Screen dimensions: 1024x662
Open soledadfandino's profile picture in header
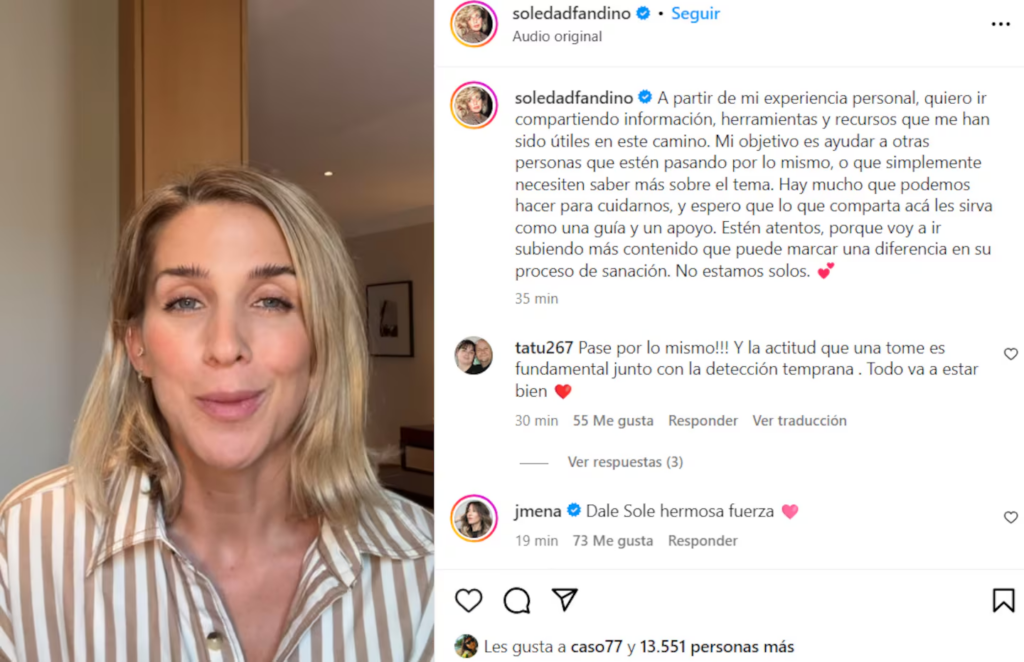[474, 24]
